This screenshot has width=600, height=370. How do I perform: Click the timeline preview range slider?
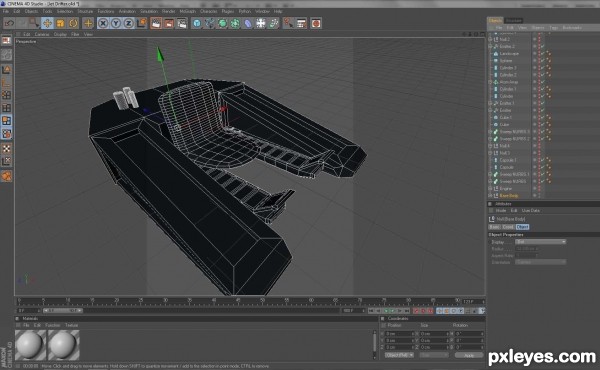[x=62, y=311]
